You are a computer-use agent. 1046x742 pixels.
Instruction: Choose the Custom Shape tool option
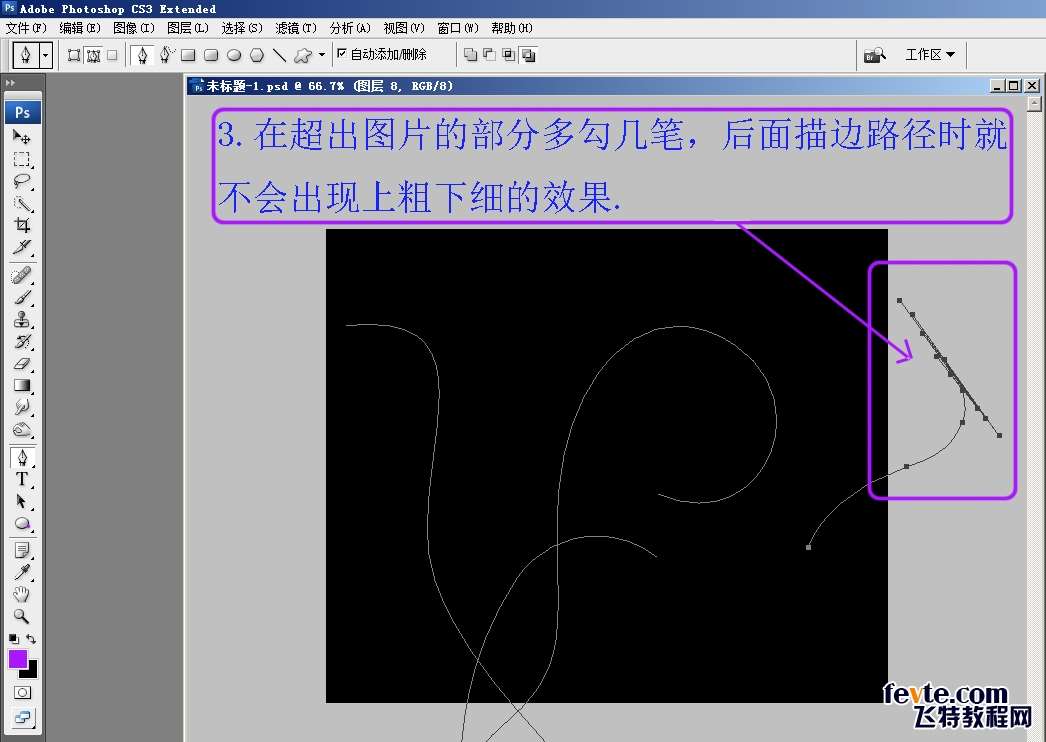pyautogui.click(x=303, y=55)
